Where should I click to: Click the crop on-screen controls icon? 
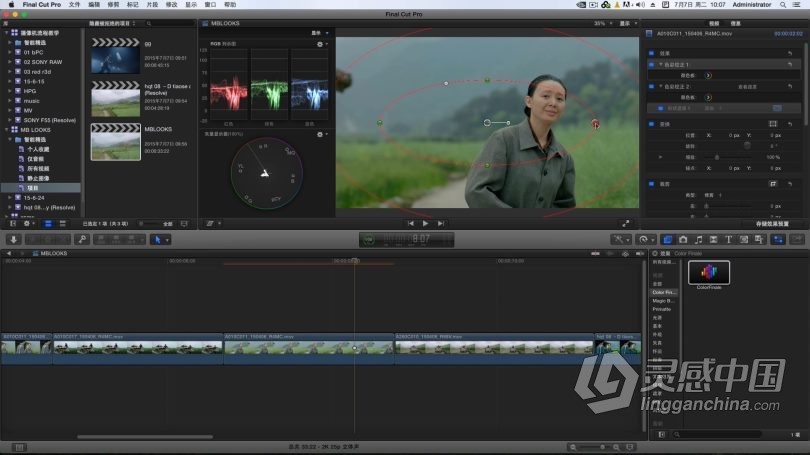(x=773, y=184)
